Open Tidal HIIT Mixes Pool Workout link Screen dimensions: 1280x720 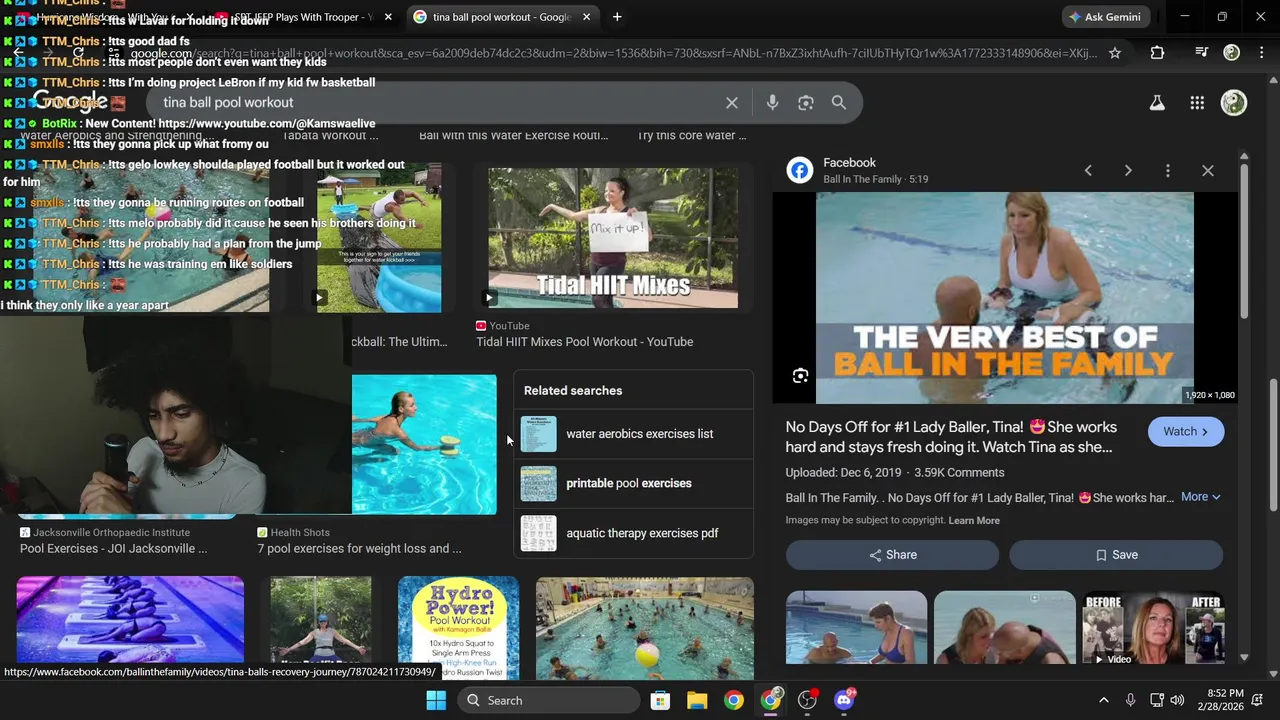click(x=584, y=342)
